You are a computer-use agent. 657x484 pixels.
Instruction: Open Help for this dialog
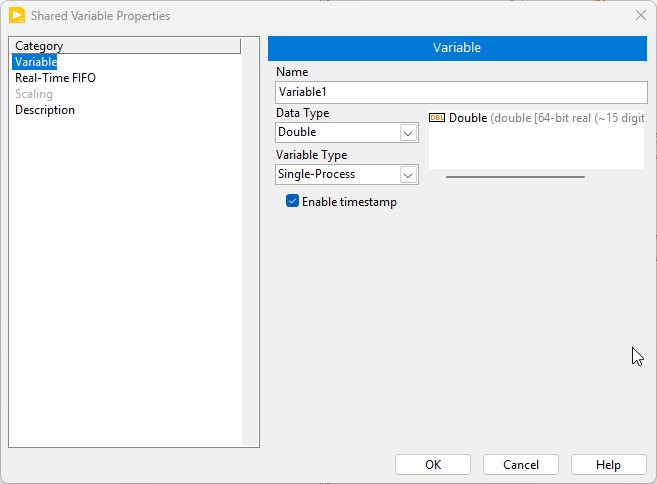click(x=608, y=465)
